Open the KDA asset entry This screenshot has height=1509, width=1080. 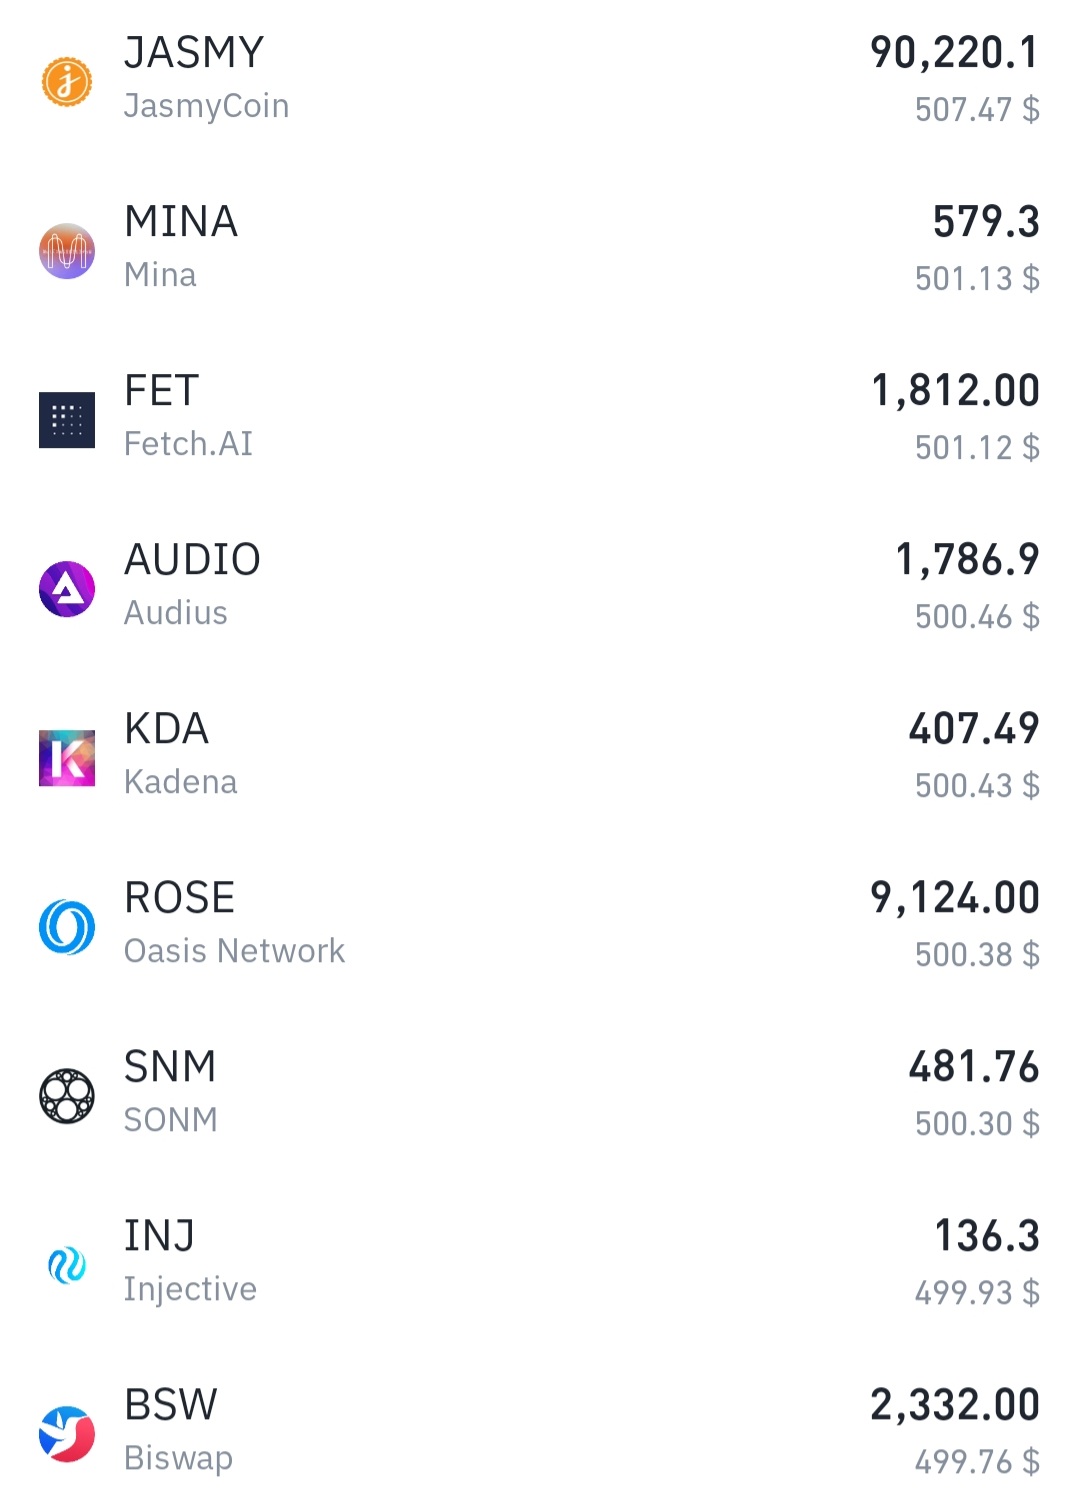pos(540,758)
